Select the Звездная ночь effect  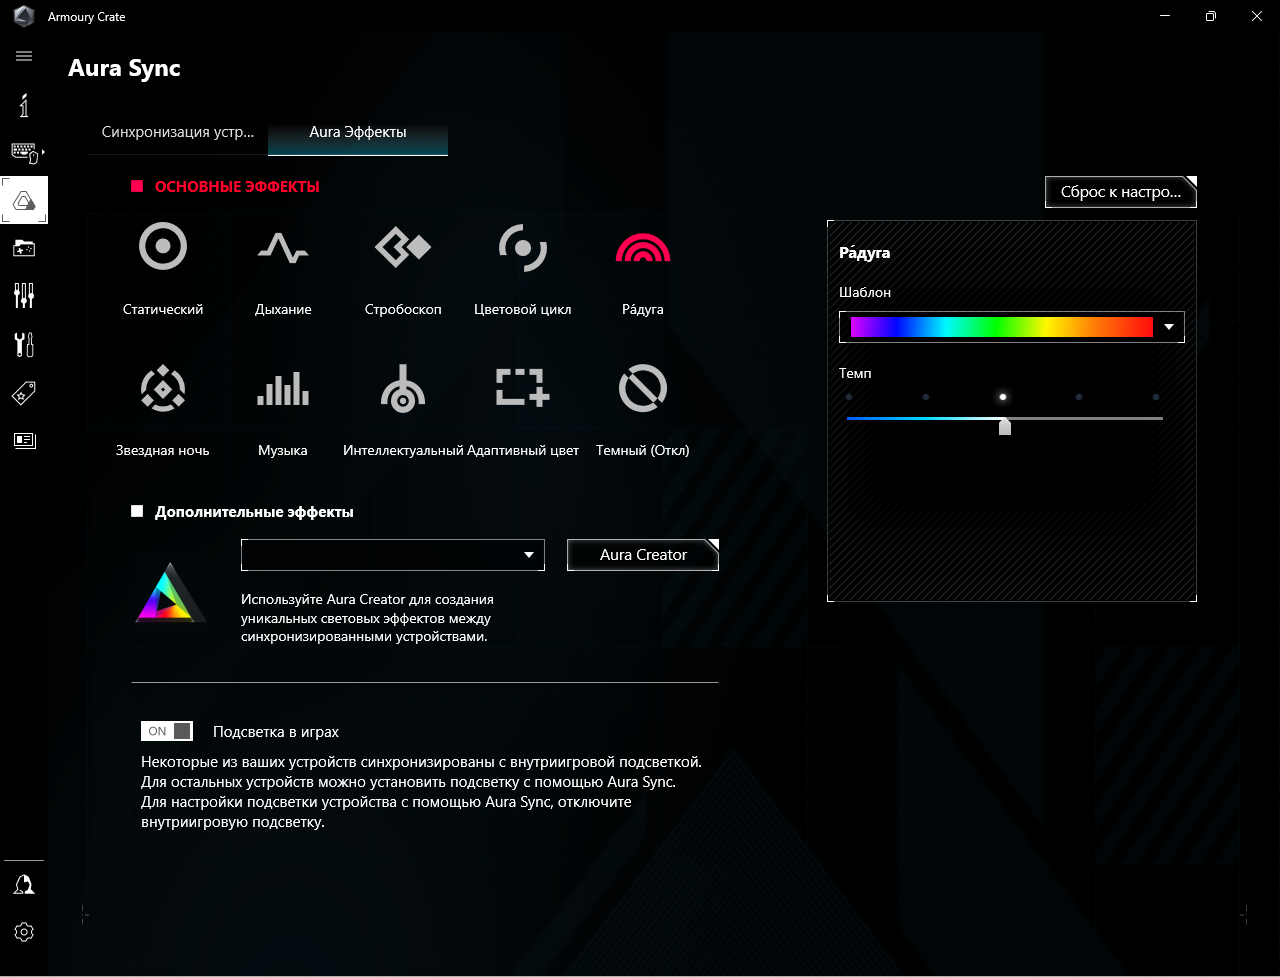[163, 388]
